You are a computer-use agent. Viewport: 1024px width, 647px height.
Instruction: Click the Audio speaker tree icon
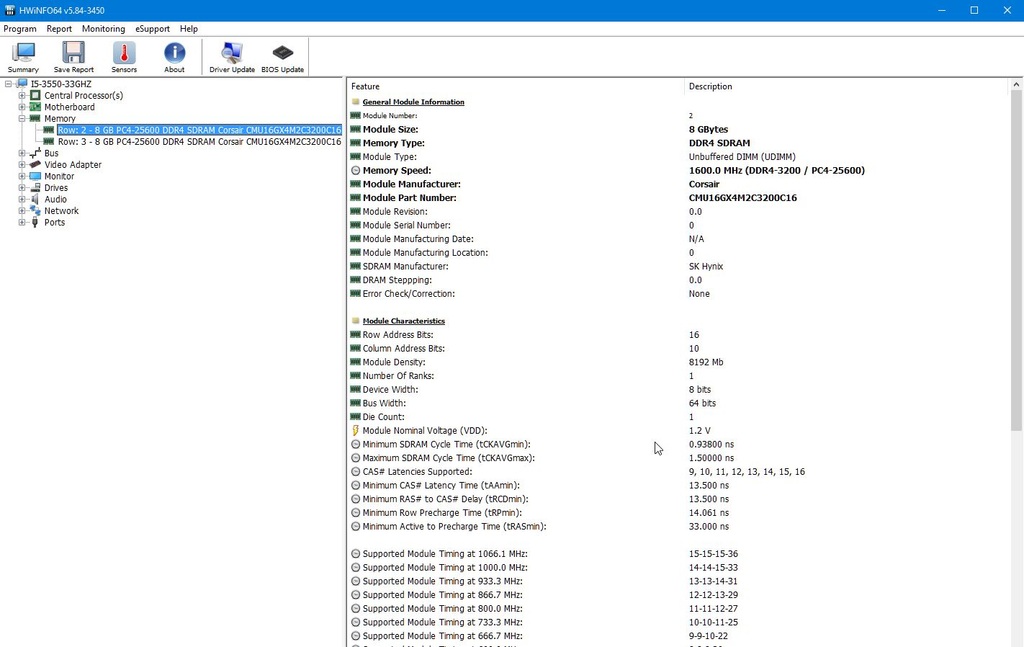click(35, 199)
